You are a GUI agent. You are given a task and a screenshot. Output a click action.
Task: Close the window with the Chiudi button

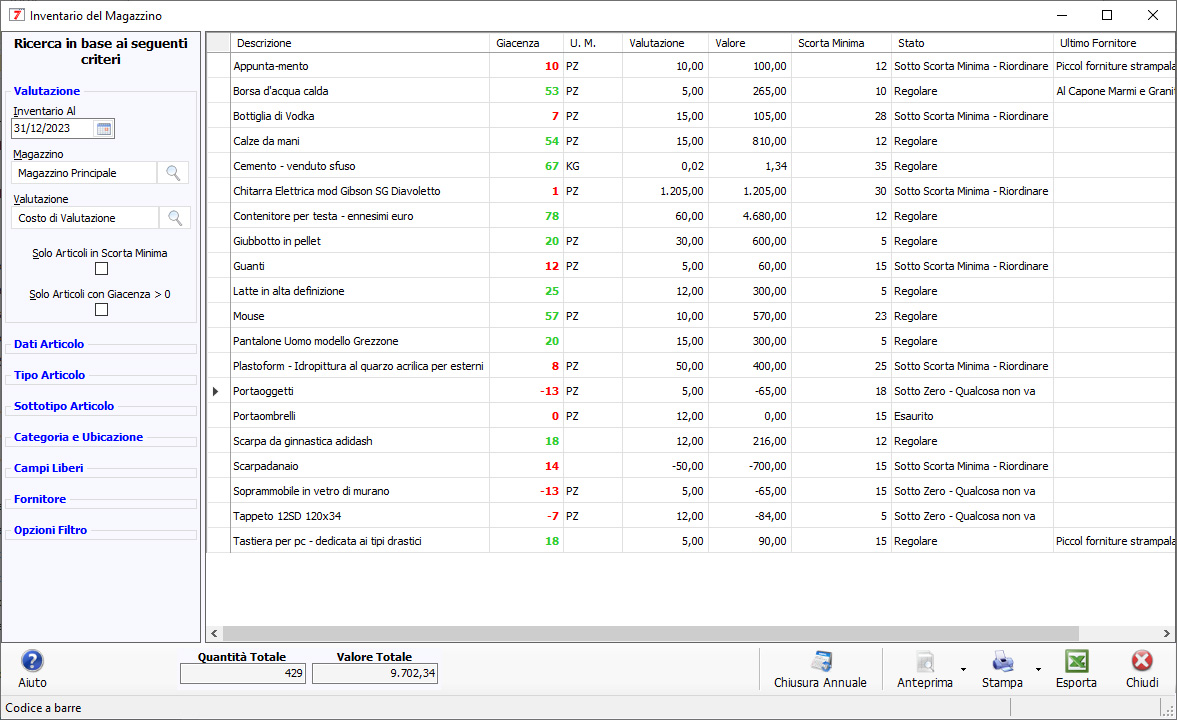tap(1142, 668)
